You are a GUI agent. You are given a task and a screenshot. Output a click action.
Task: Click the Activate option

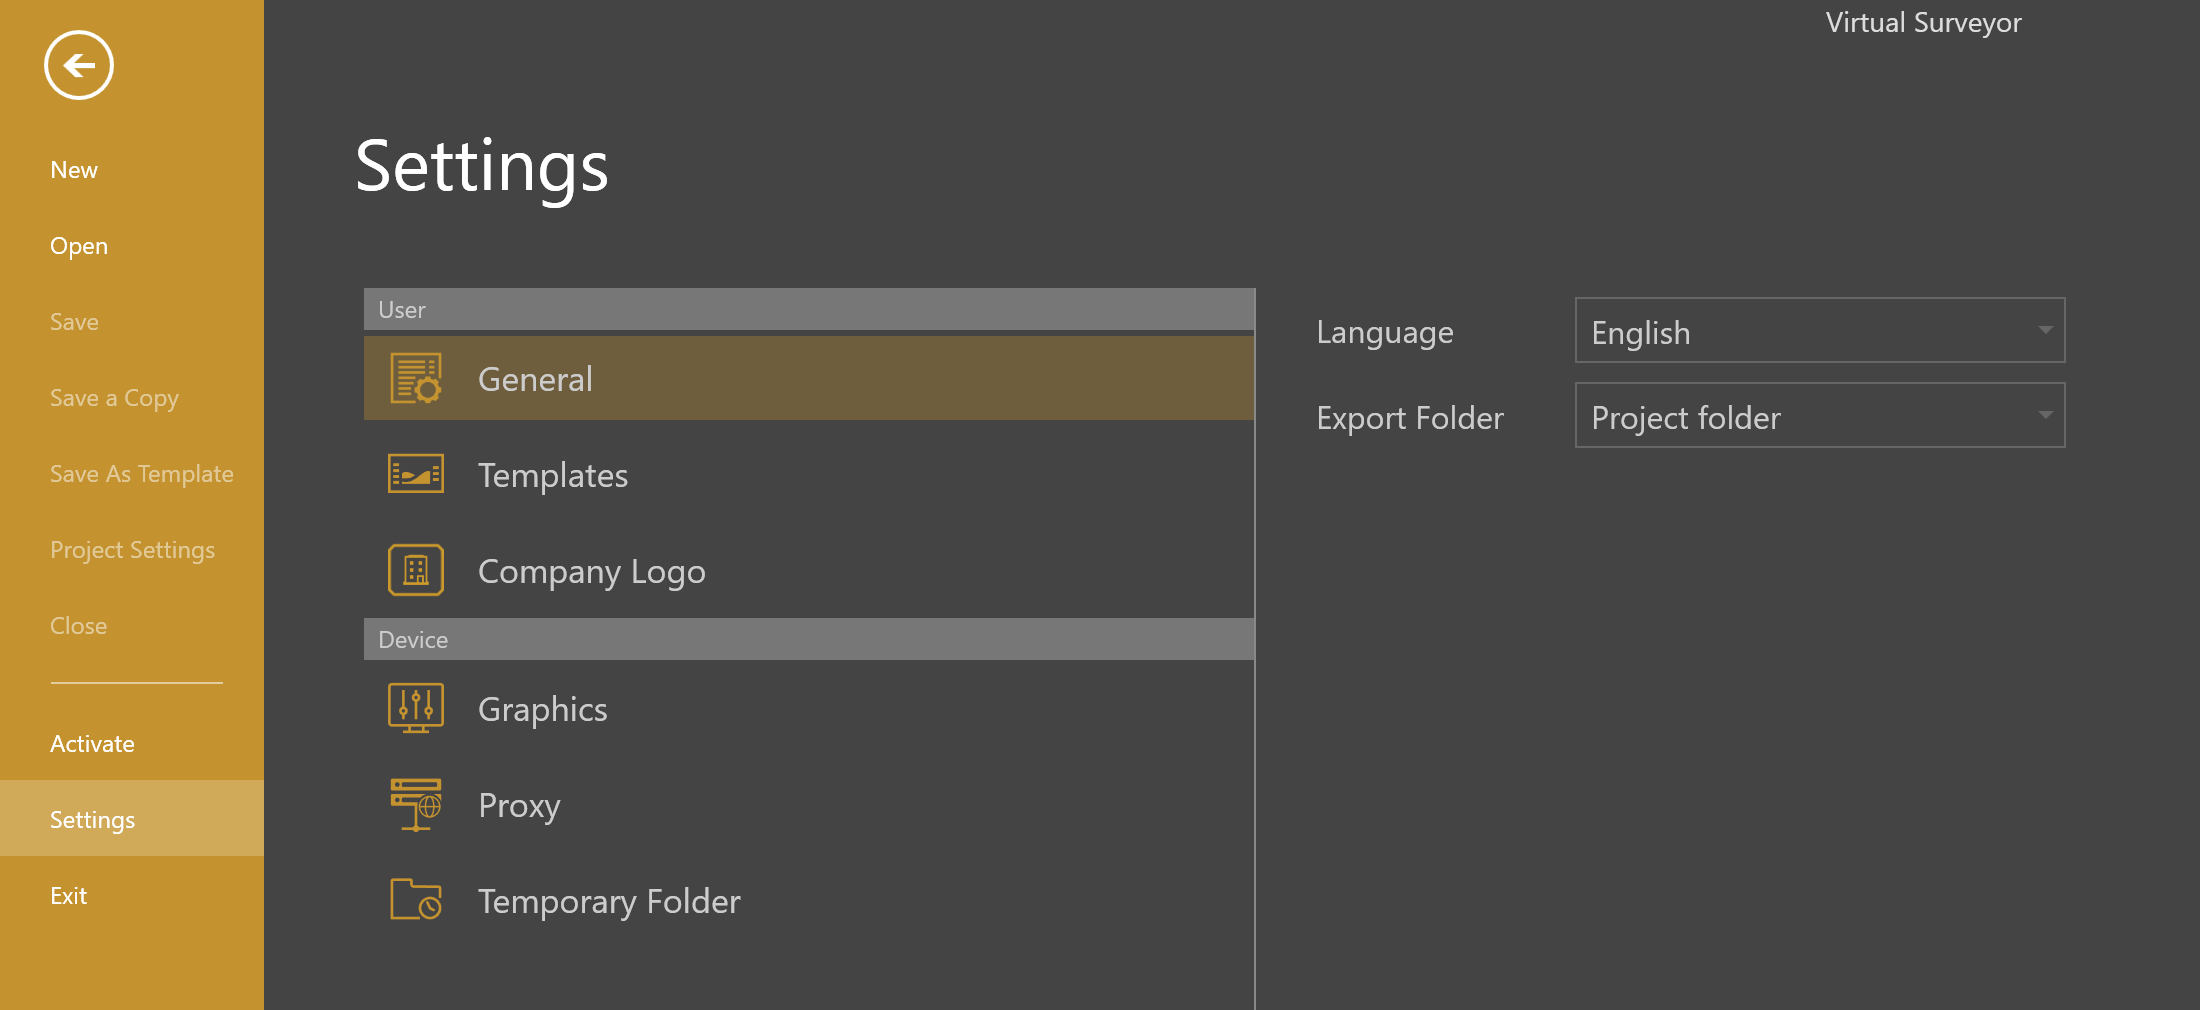click(x=92, y=743)
